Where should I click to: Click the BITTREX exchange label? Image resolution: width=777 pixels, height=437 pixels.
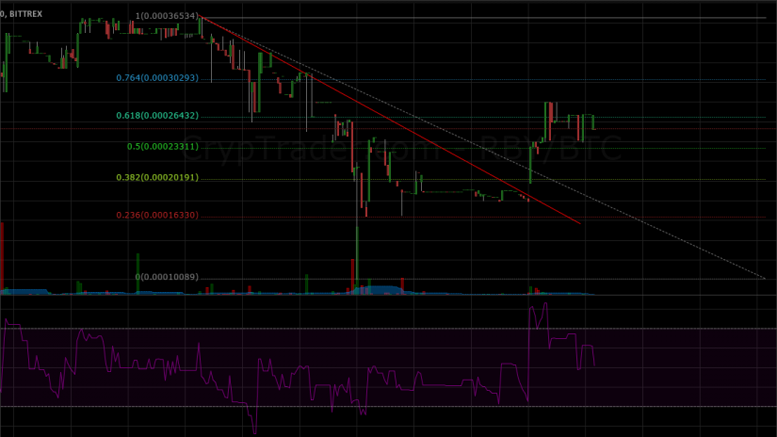click(25, 14)
